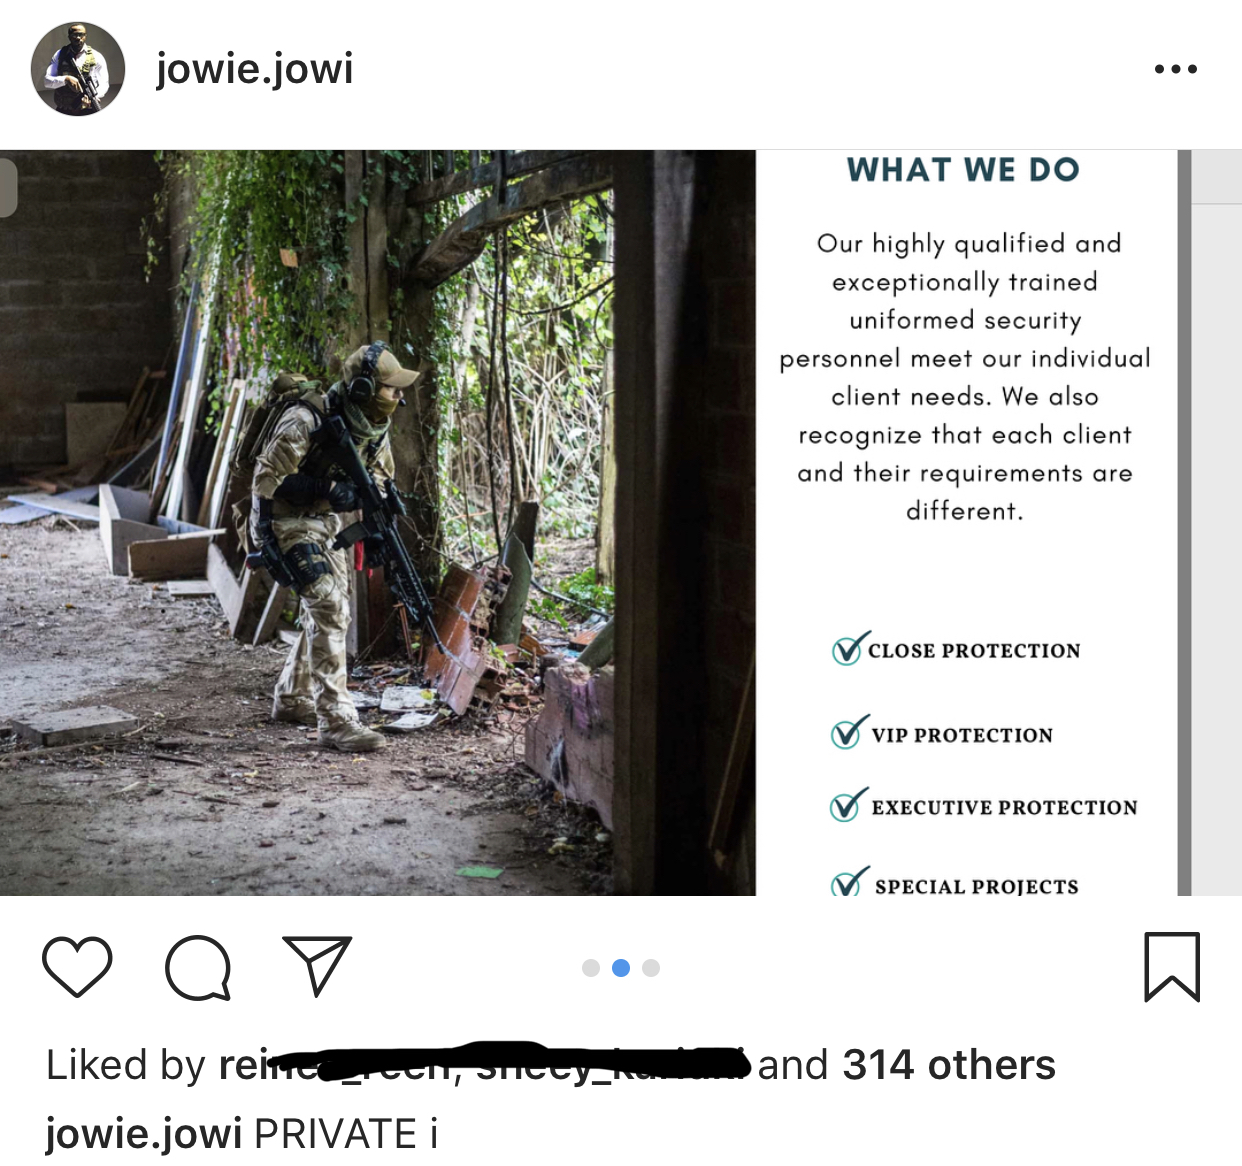Click the Close Protection checkmark
1242x1166 pixels.
pos(848,649)
